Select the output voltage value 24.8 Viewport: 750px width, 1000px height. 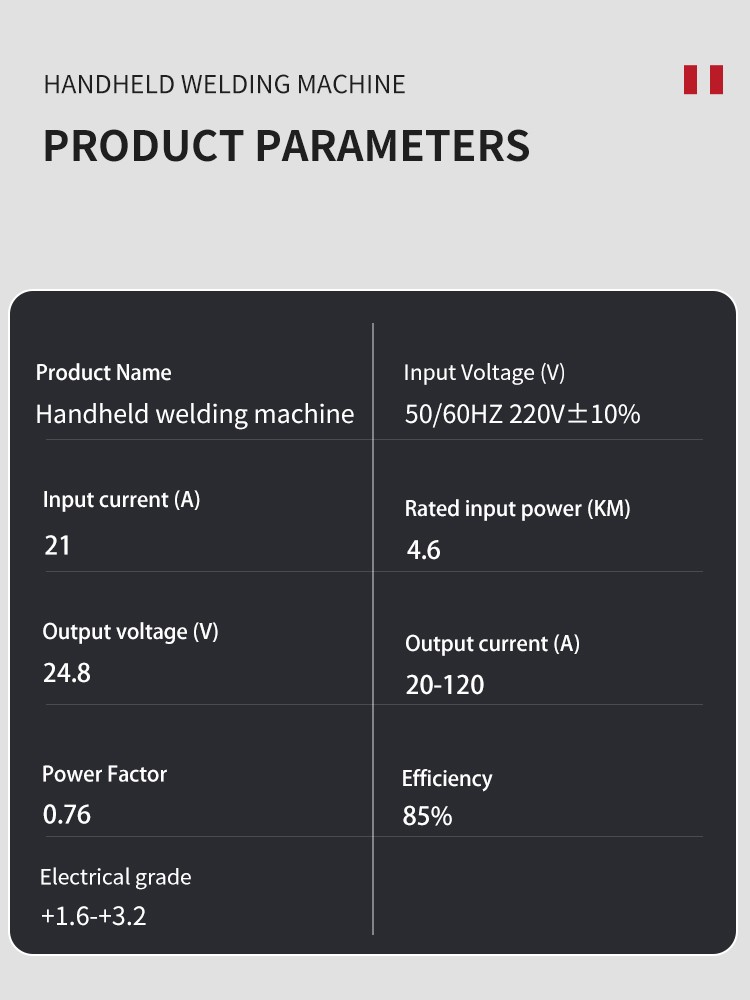[x=67, y=673]
